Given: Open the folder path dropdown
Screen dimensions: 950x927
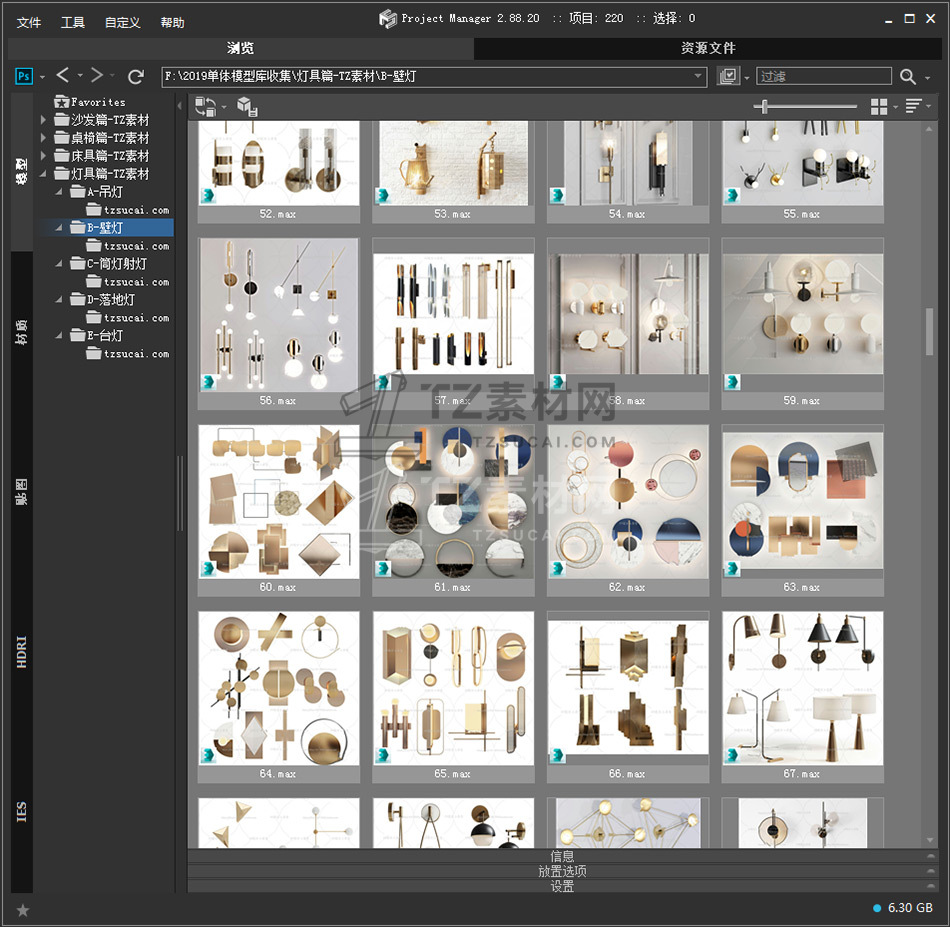Looking at the screenshot, I should click(699, 76).
